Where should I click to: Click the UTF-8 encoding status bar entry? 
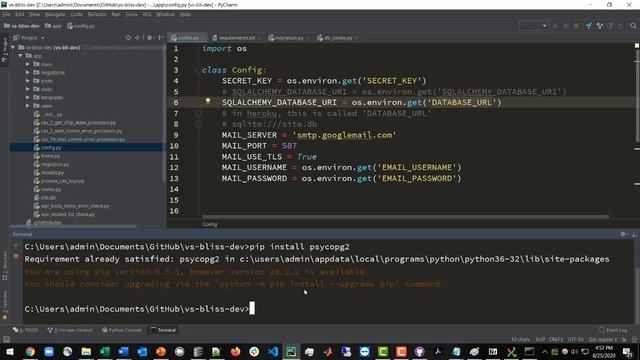[576, 339]
